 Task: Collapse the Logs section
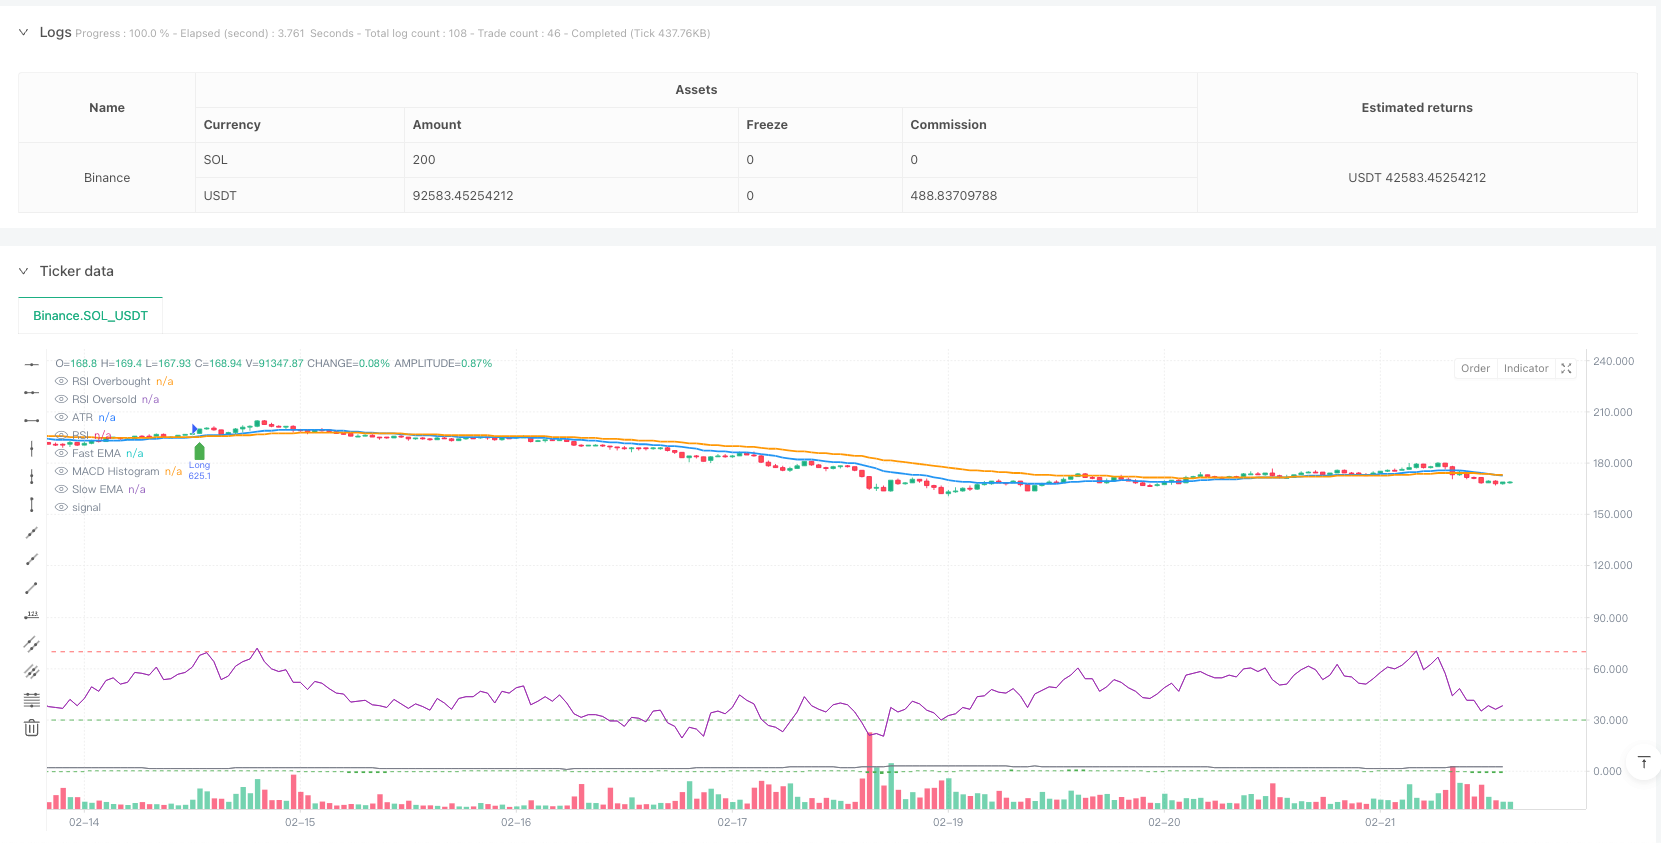(x=24, y=32)
